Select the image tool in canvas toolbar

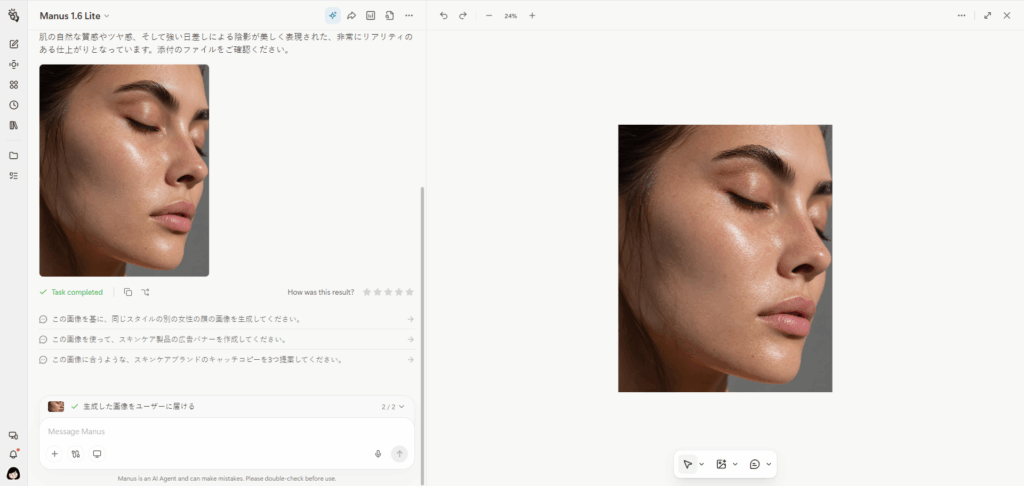[x=721, y=464]
